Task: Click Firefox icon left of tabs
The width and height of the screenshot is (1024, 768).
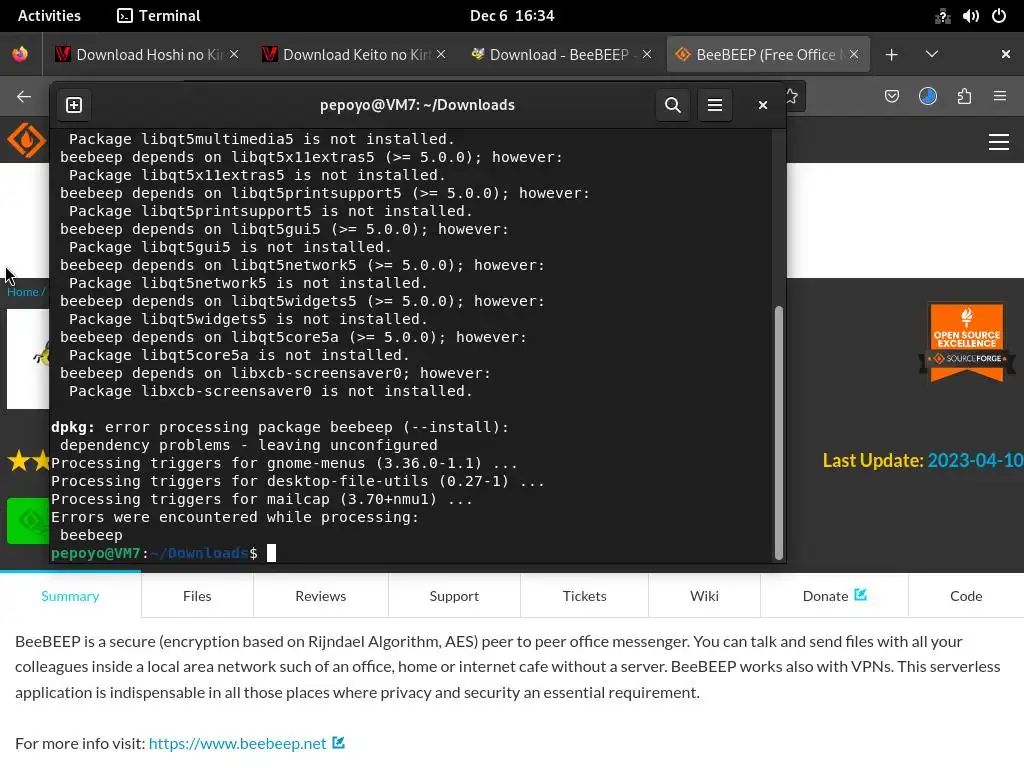Action: click(x=20, y=54)
